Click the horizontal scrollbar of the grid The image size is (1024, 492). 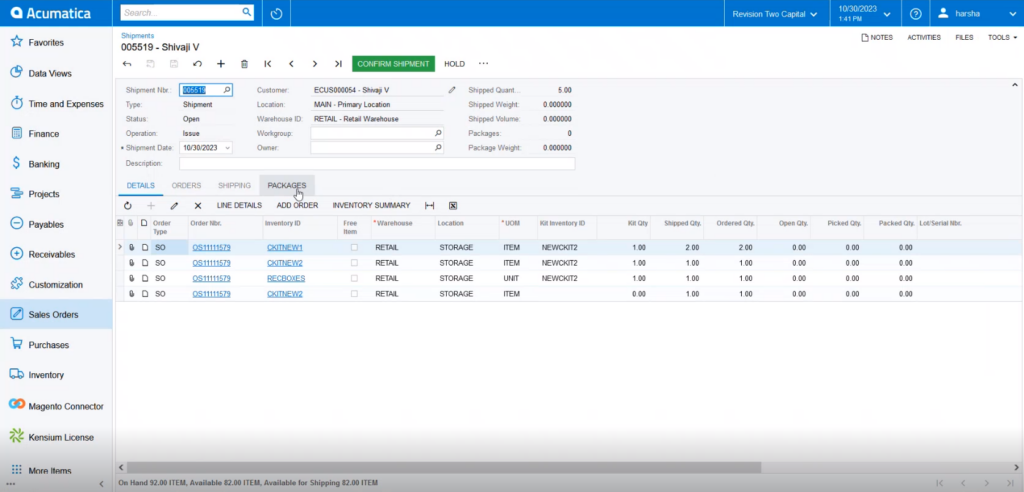[444, 468]
